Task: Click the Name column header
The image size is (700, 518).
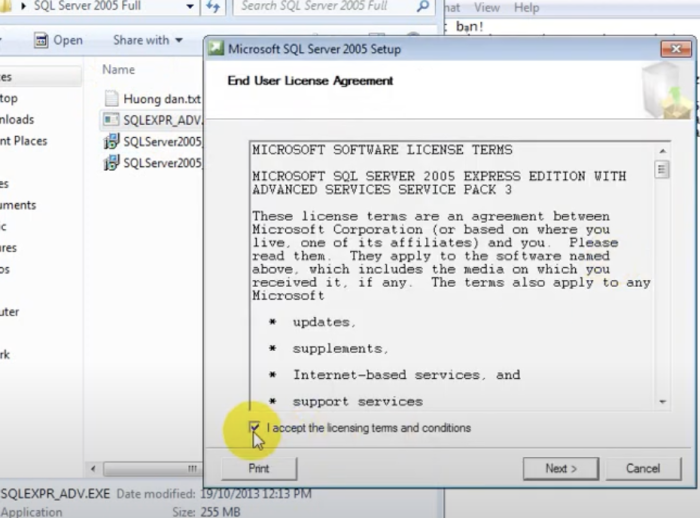Action: [118, 70]
